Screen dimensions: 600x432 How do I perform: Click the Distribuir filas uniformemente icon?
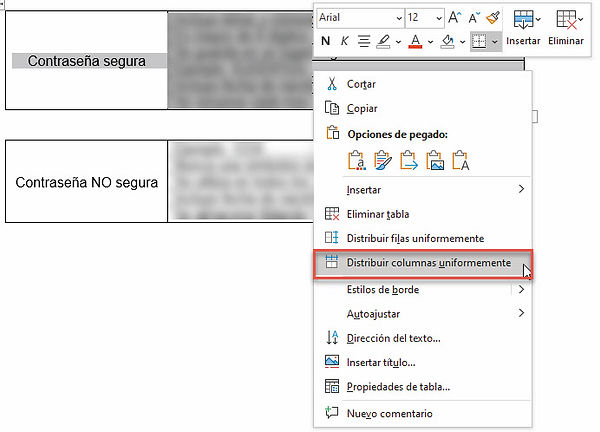[x=332, y=238]
